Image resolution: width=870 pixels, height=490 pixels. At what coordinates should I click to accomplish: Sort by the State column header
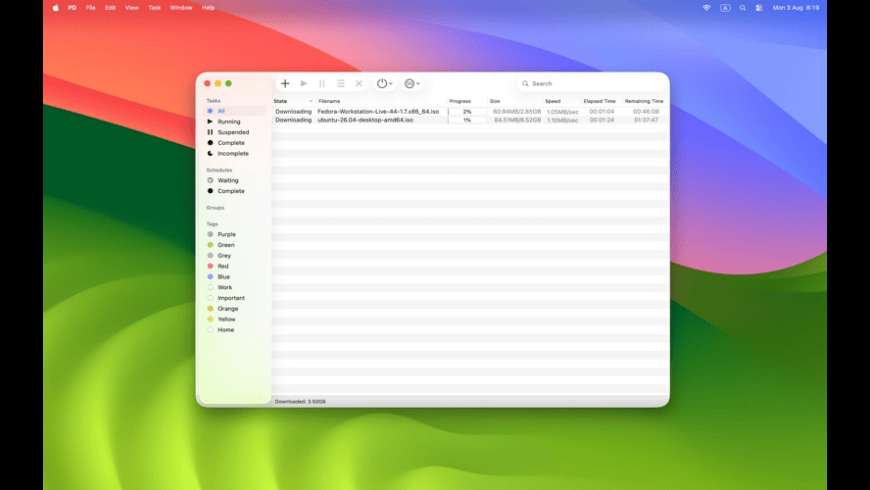coord(294,101)
